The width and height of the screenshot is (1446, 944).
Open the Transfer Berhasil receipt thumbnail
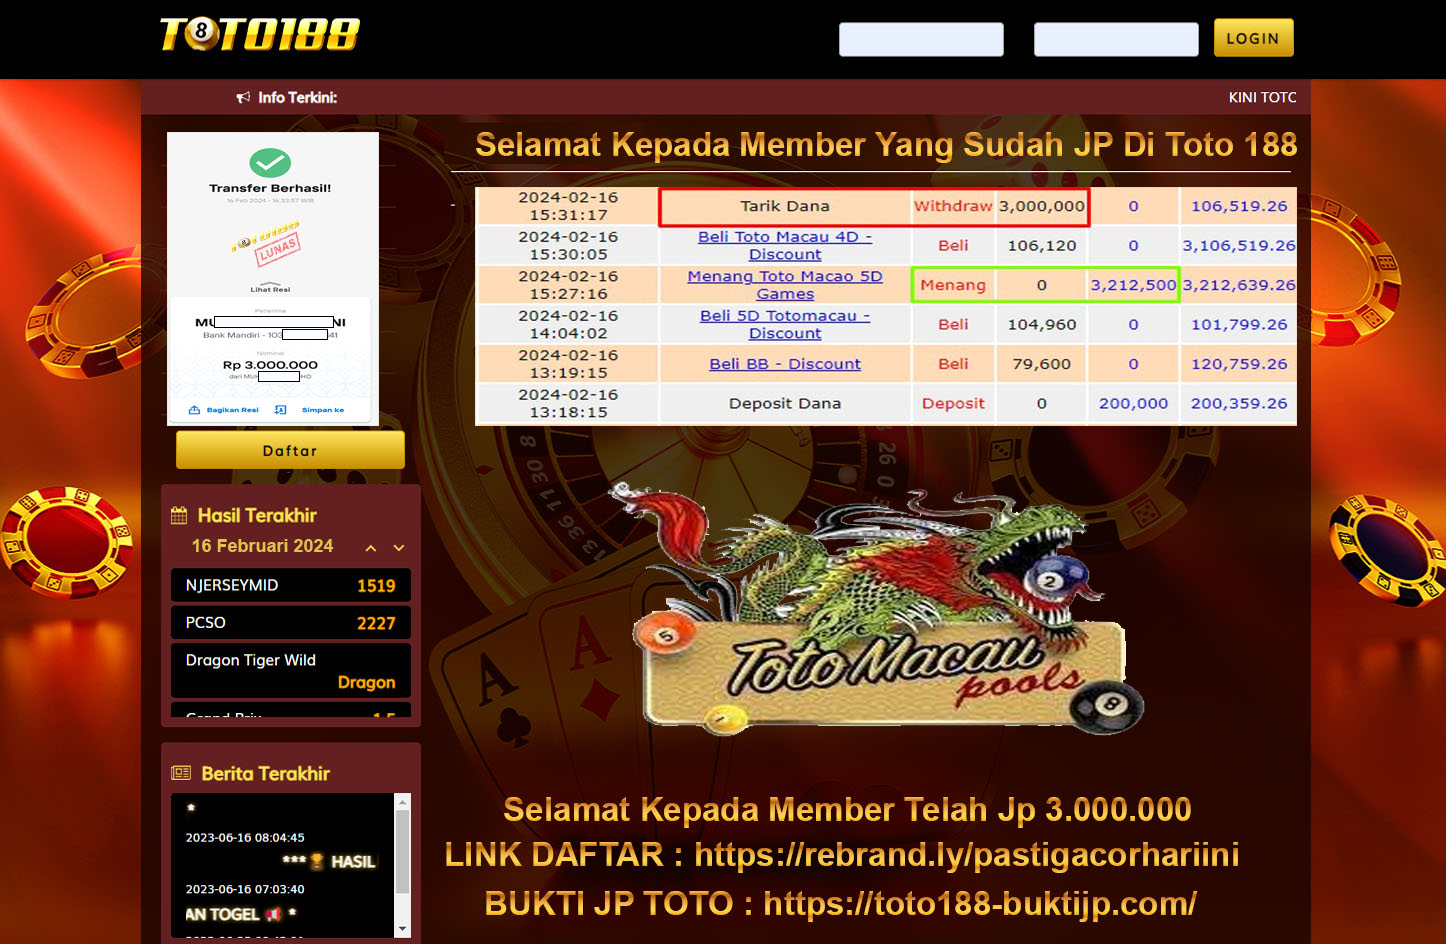[x=273, y=278]
